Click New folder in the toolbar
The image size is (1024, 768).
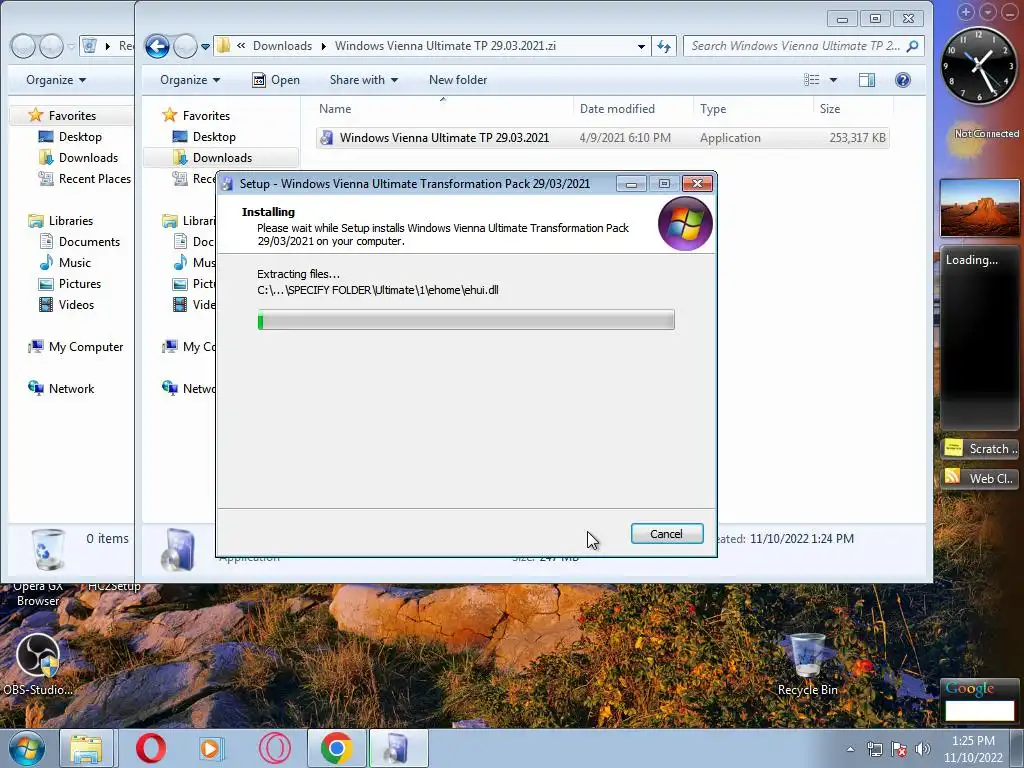(x=458, y=80)
